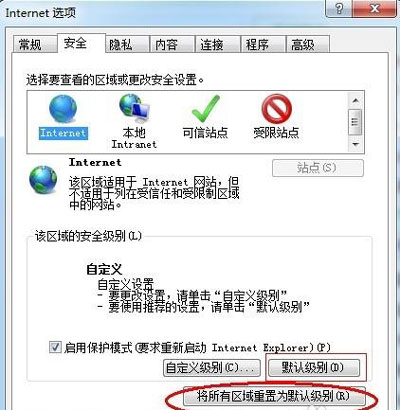Click the Internet globe beside zone description
The height and width of the screenshot is (410, 400).
[x=43, y=180]
